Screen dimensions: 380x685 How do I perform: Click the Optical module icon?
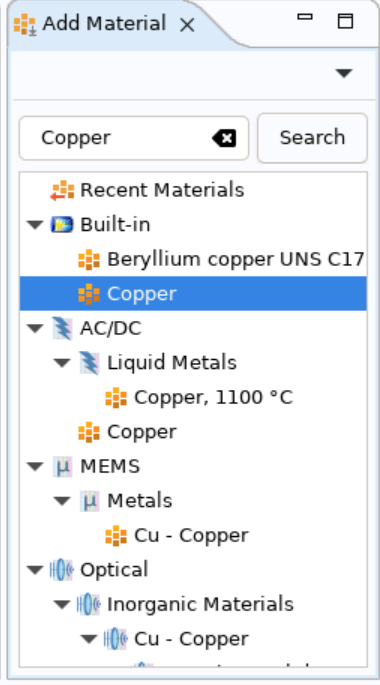tap(62, 570)
